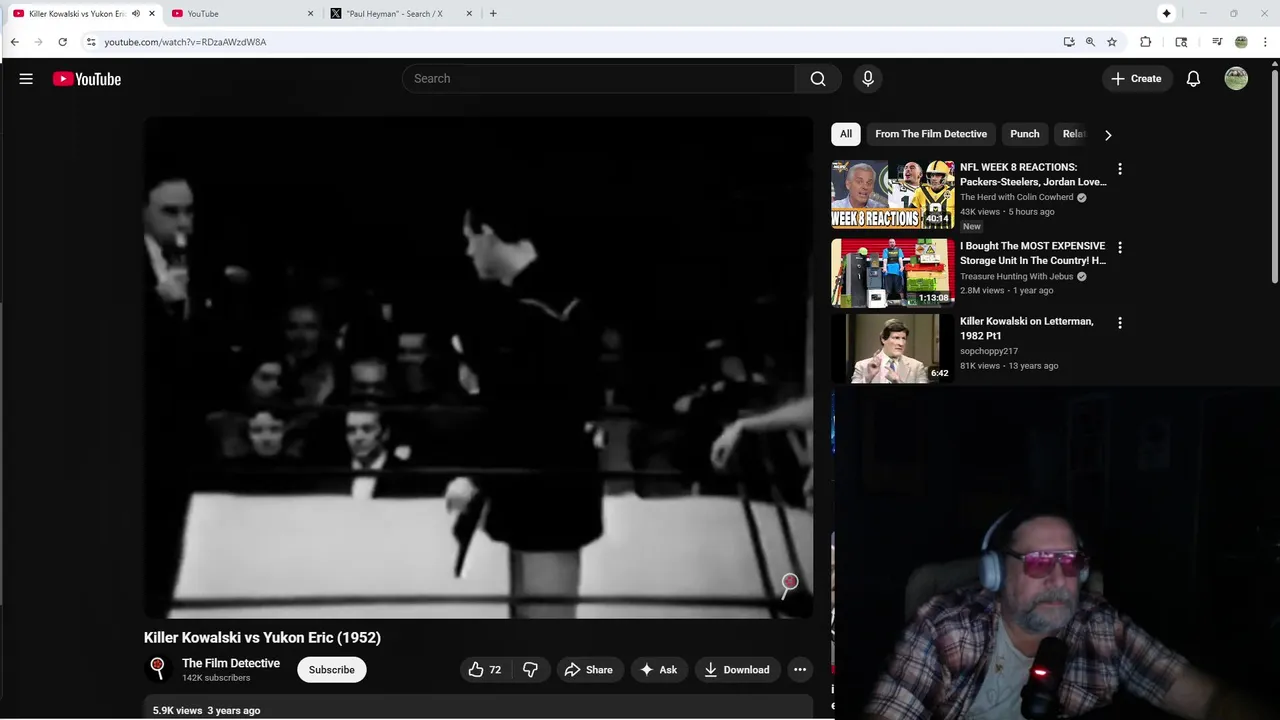1280x720 pixels.
Task: Open the browser zoom indicator
Action: click(x=1090, y=42)
